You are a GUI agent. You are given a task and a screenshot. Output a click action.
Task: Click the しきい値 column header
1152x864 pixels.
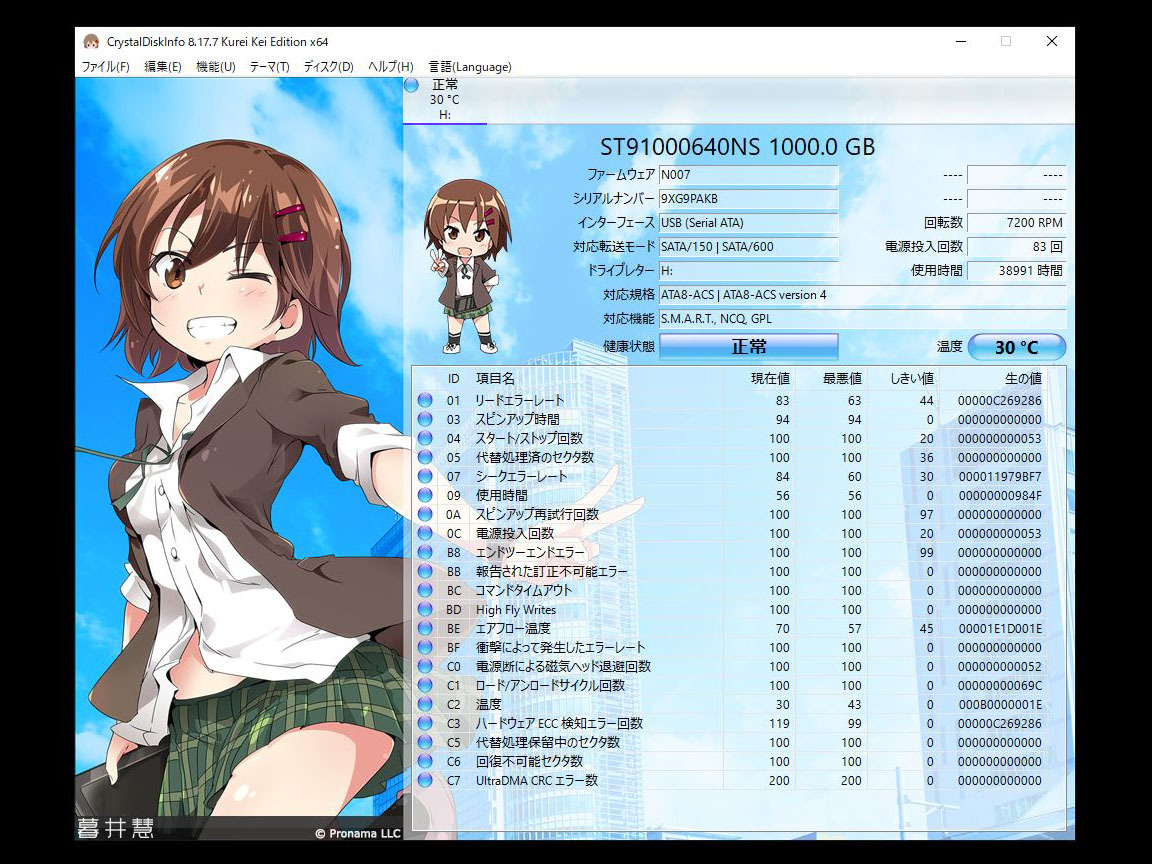(x=912, y=378)
